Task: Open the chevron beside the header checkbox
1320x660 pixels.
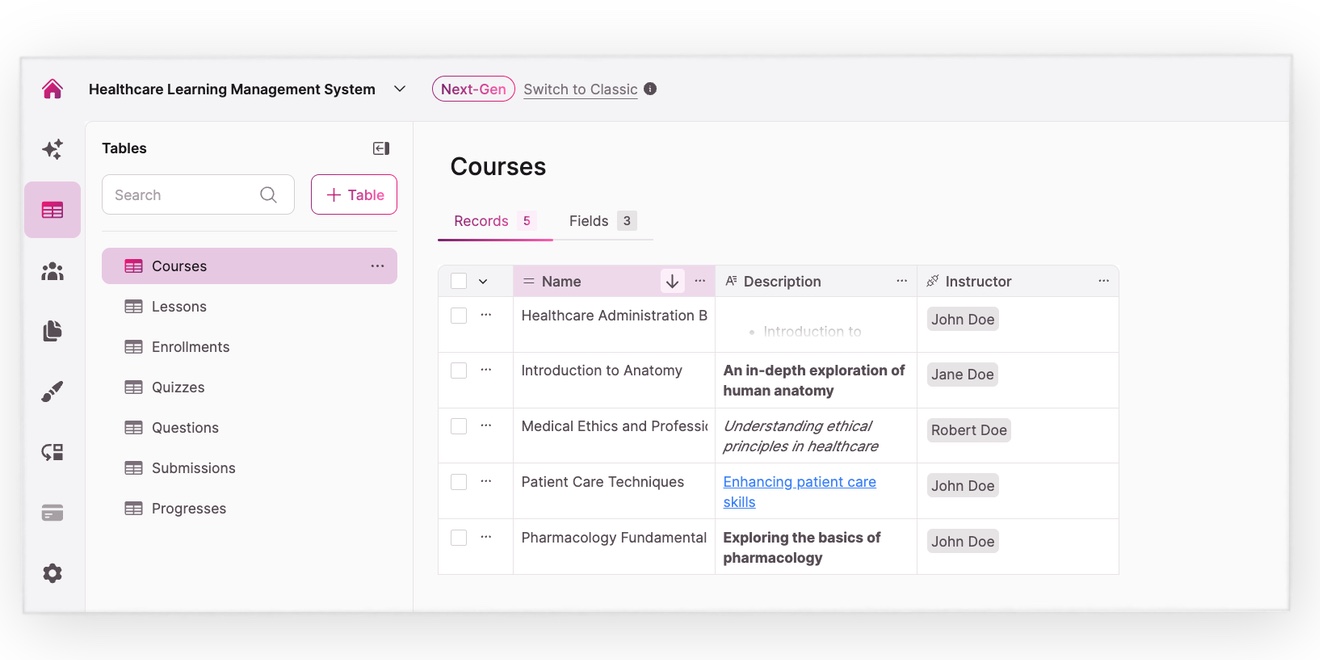Action: (483, 282)
